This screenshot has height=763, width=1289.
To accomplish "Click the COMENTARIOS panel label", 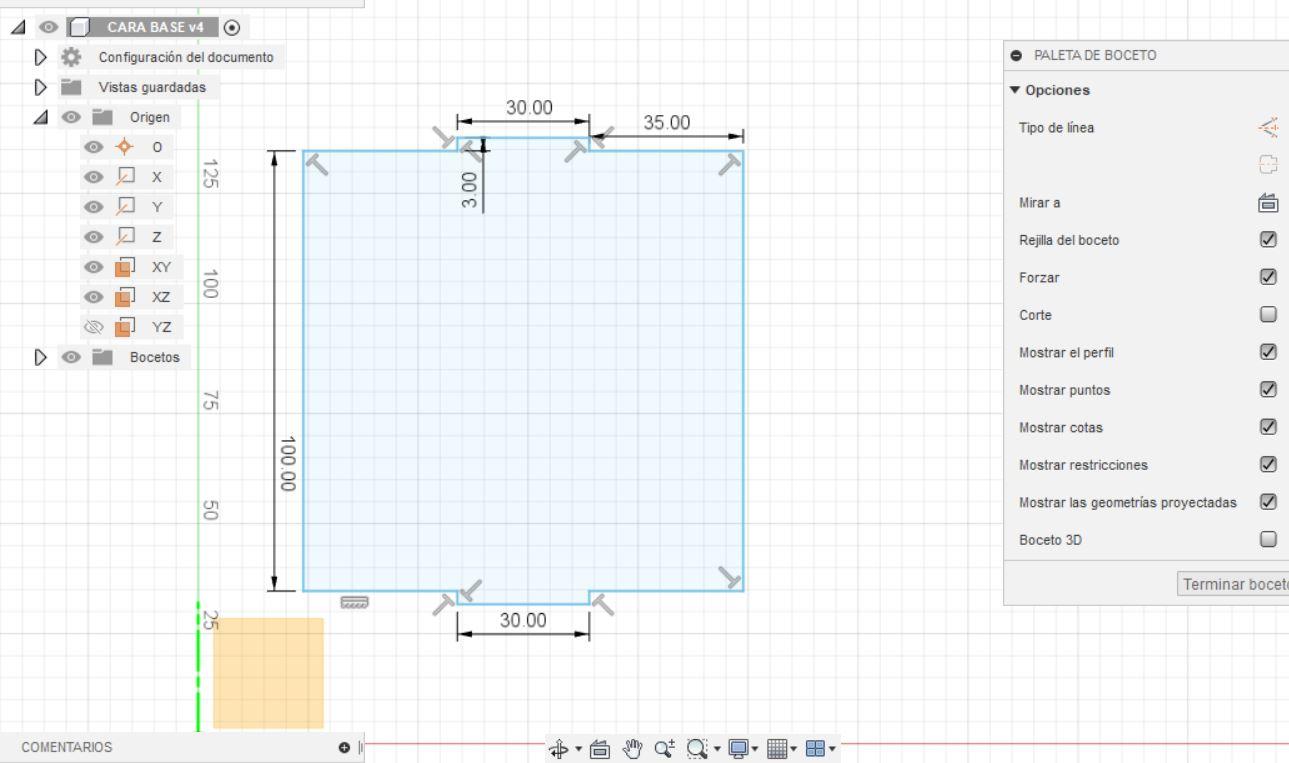I will [x=66, y=747].
